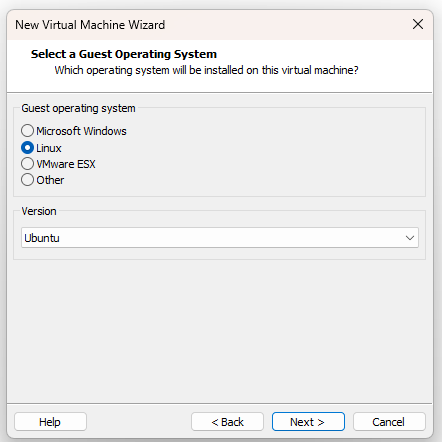
Task: Open wizard Help button
Action: point(50,422)
